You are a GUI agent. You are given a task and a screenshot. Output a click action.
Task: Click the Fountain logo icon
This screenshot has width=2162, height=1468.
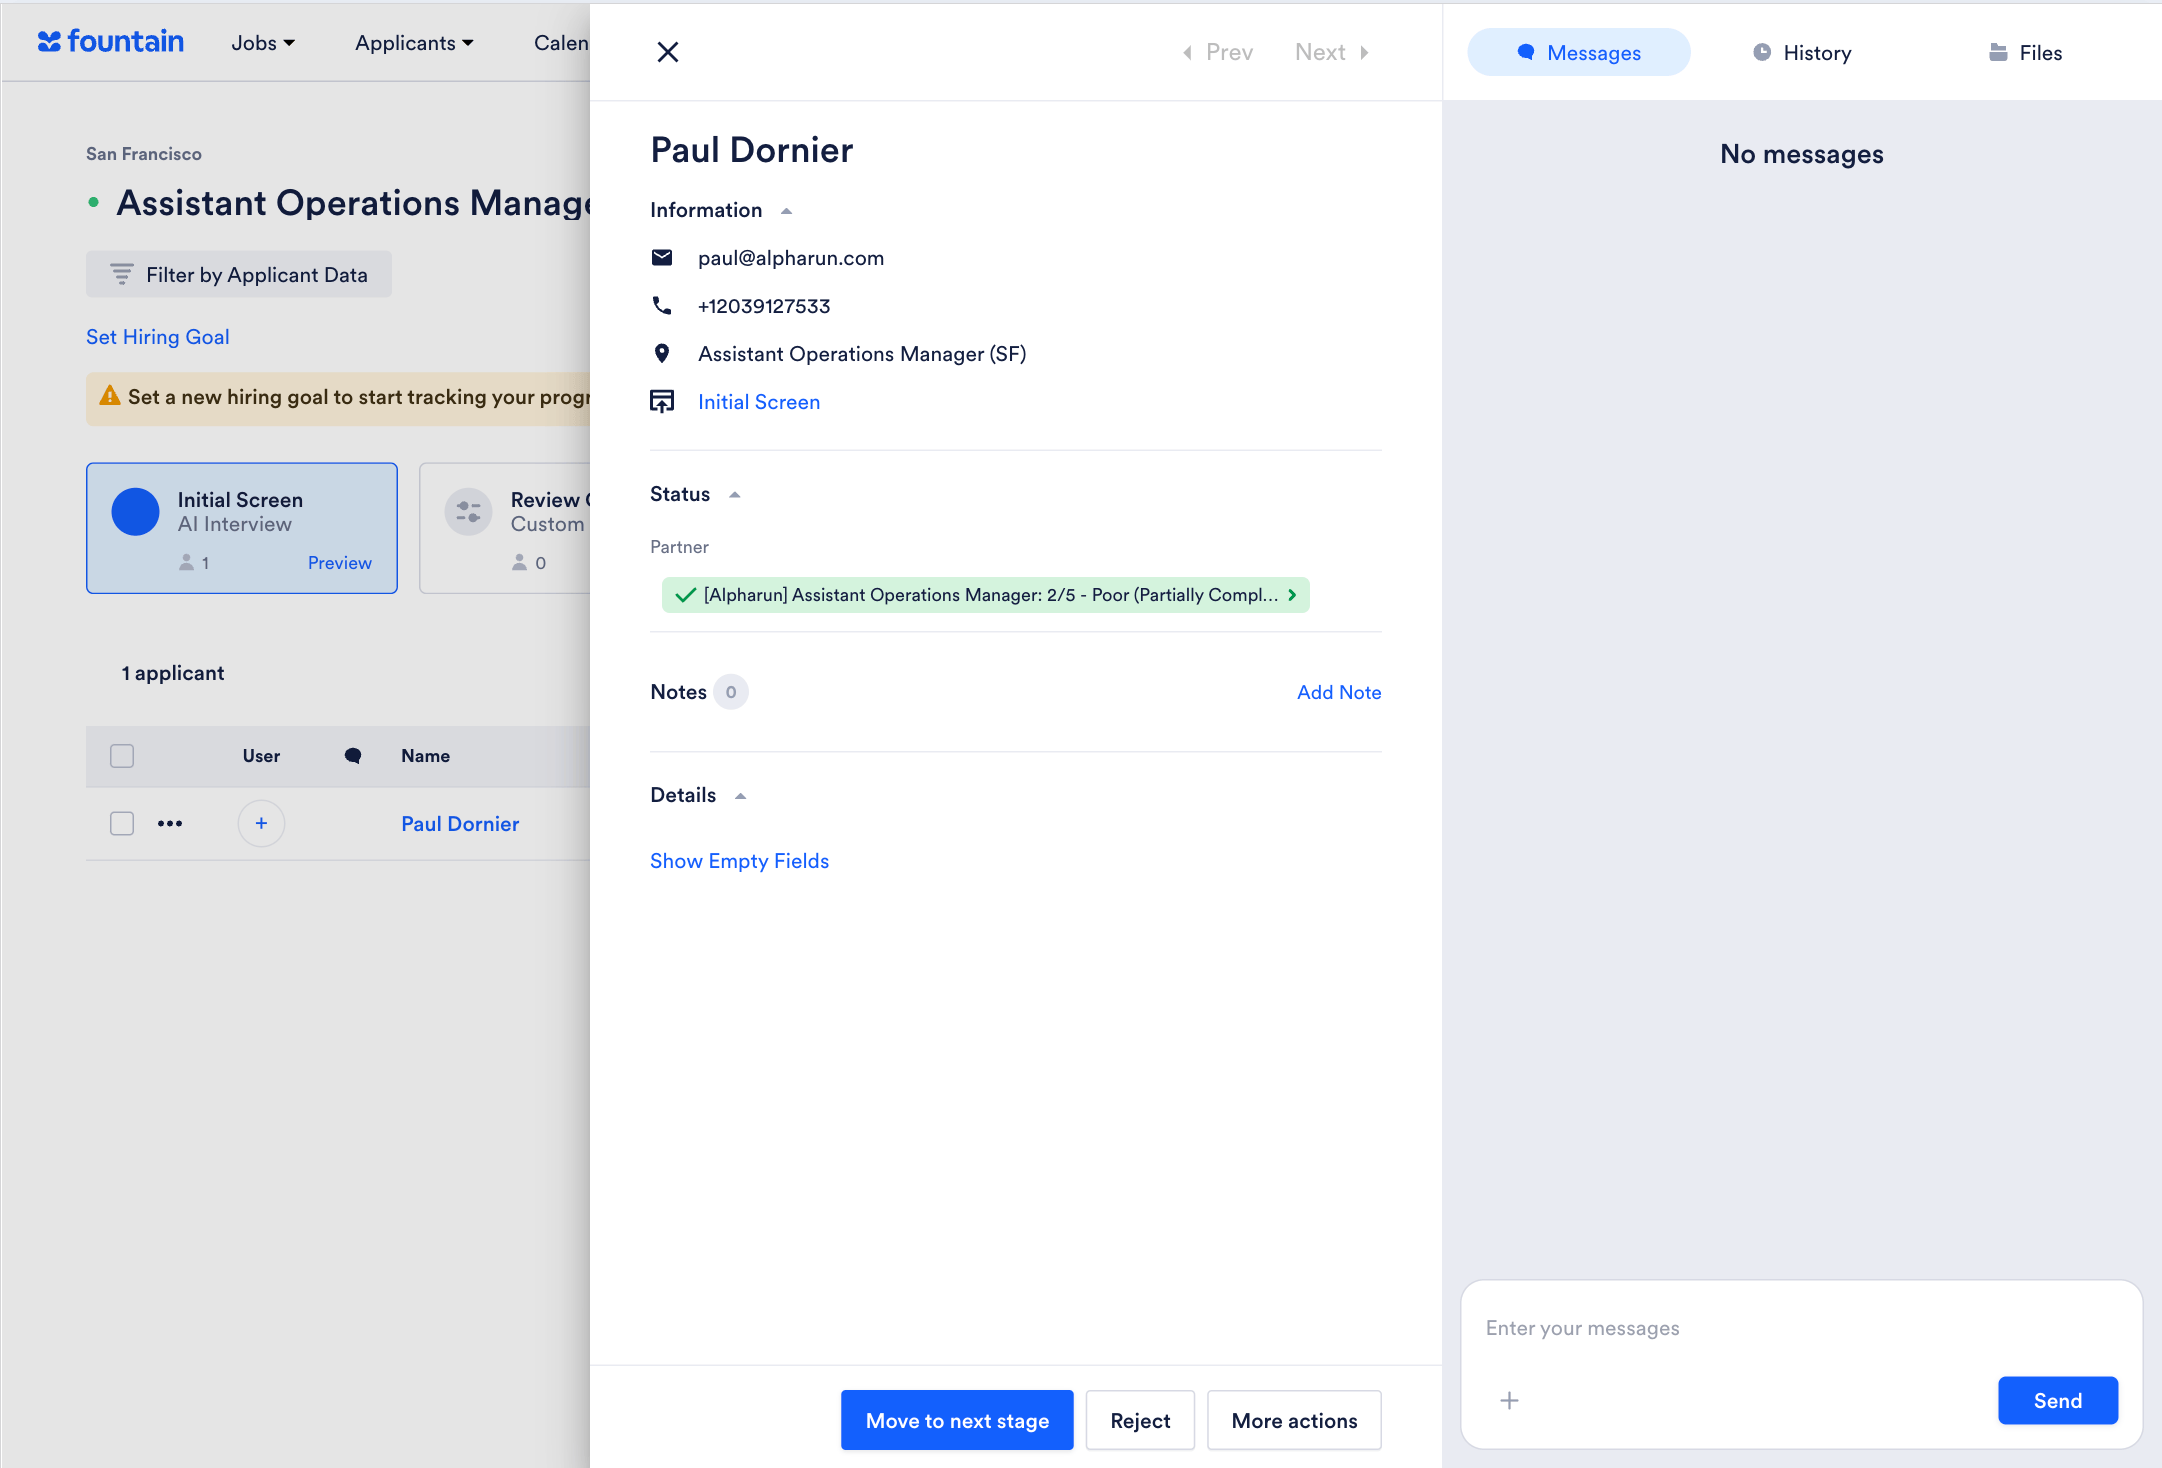[50, 42]
